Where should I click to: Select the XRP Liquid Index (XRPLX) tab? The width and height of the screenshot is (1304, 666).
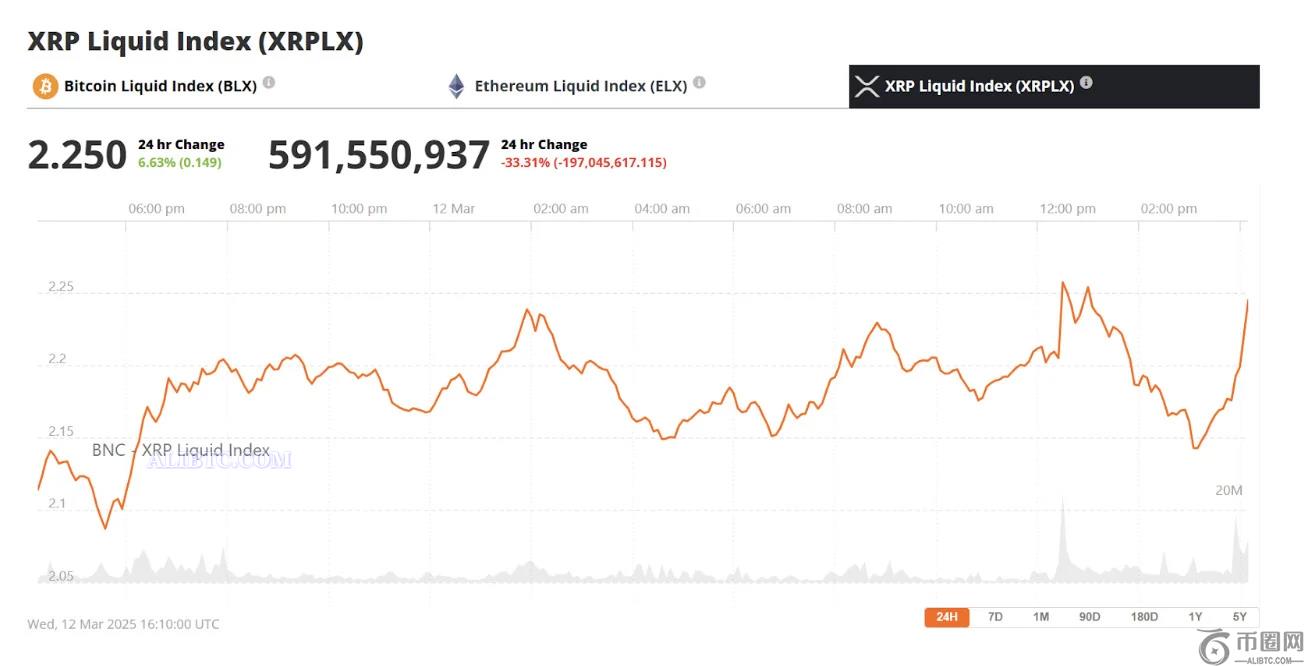click(979, 86)
